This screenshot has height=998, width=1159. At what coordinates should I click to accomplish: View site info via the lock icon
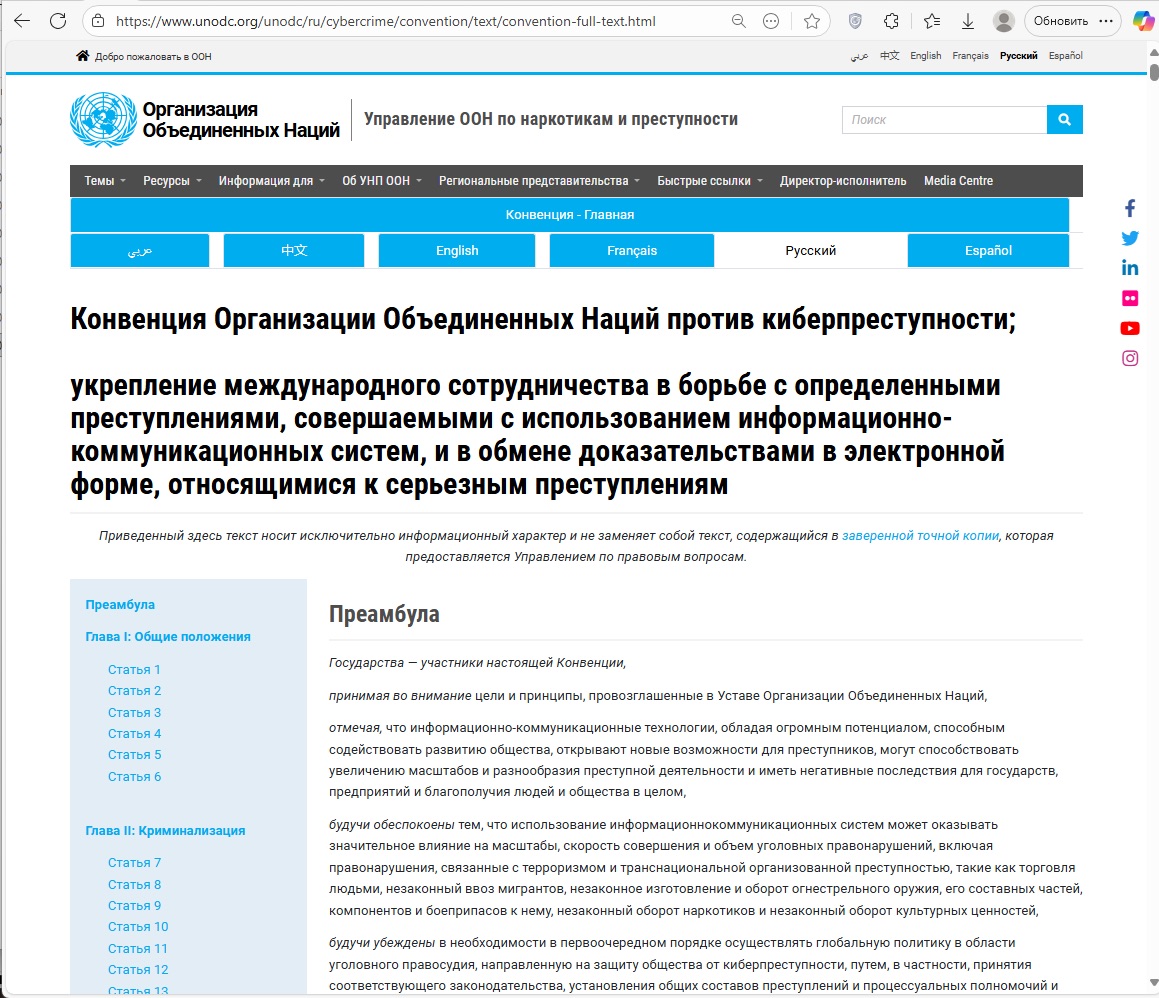[98, 21]
